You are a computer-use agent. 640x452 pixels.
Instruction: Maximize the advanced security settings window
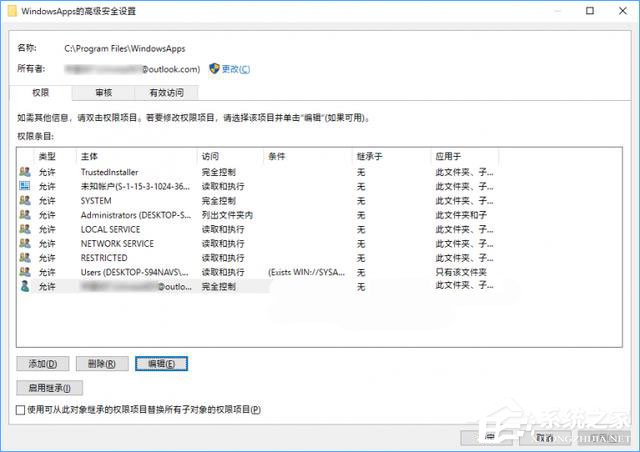[590, 11]
